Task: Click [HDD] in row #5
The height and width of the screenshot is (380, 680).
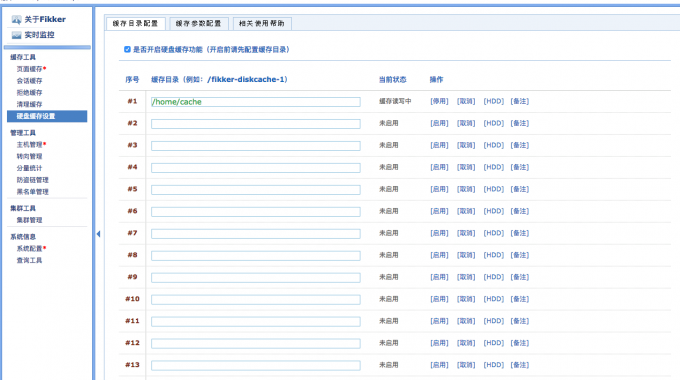Action: [x=494, y=189]
